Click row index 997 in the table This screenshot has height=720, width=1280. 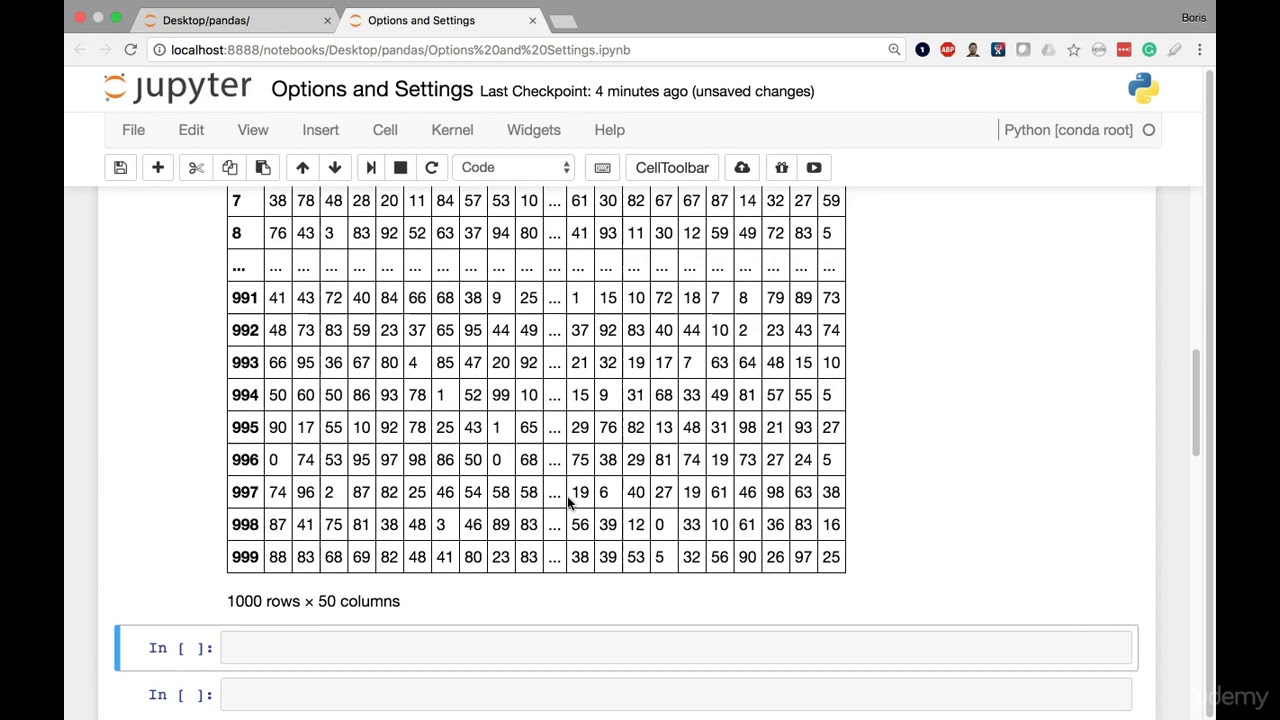point(245,492)
